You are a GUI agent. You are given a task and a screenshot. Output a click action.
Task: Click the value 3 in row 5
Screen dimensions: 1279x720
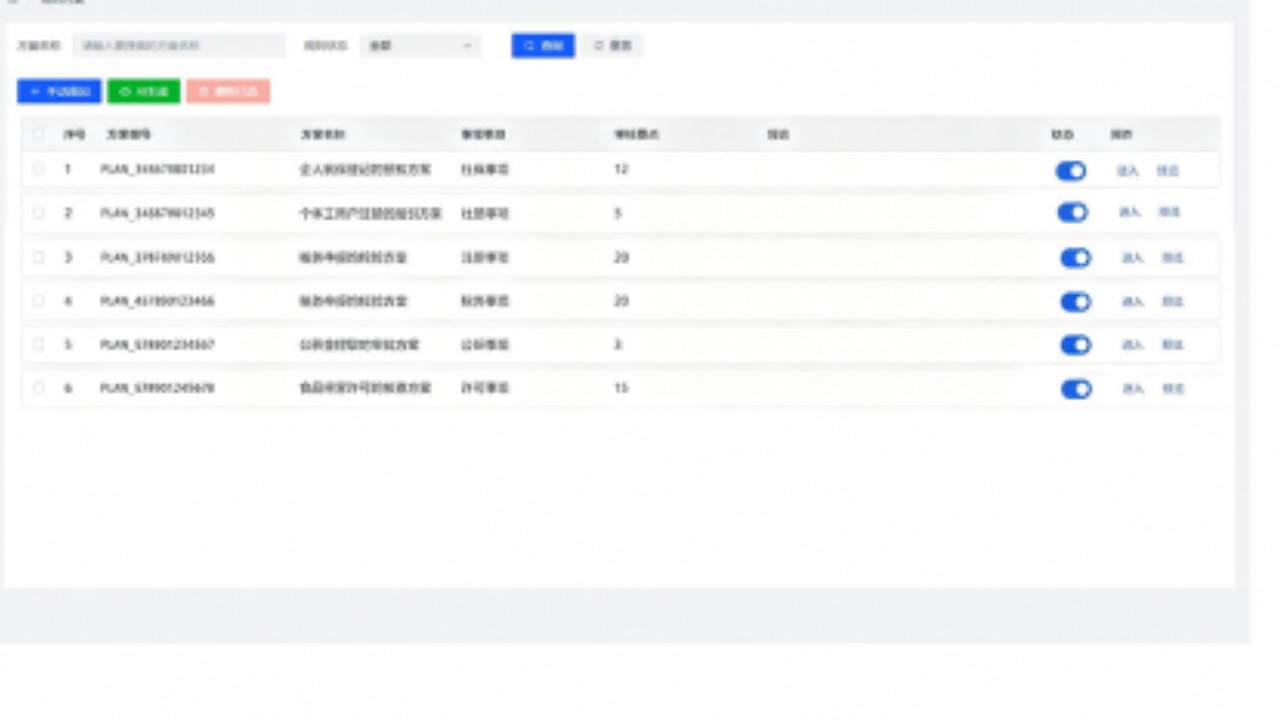(x=618, y=344)
